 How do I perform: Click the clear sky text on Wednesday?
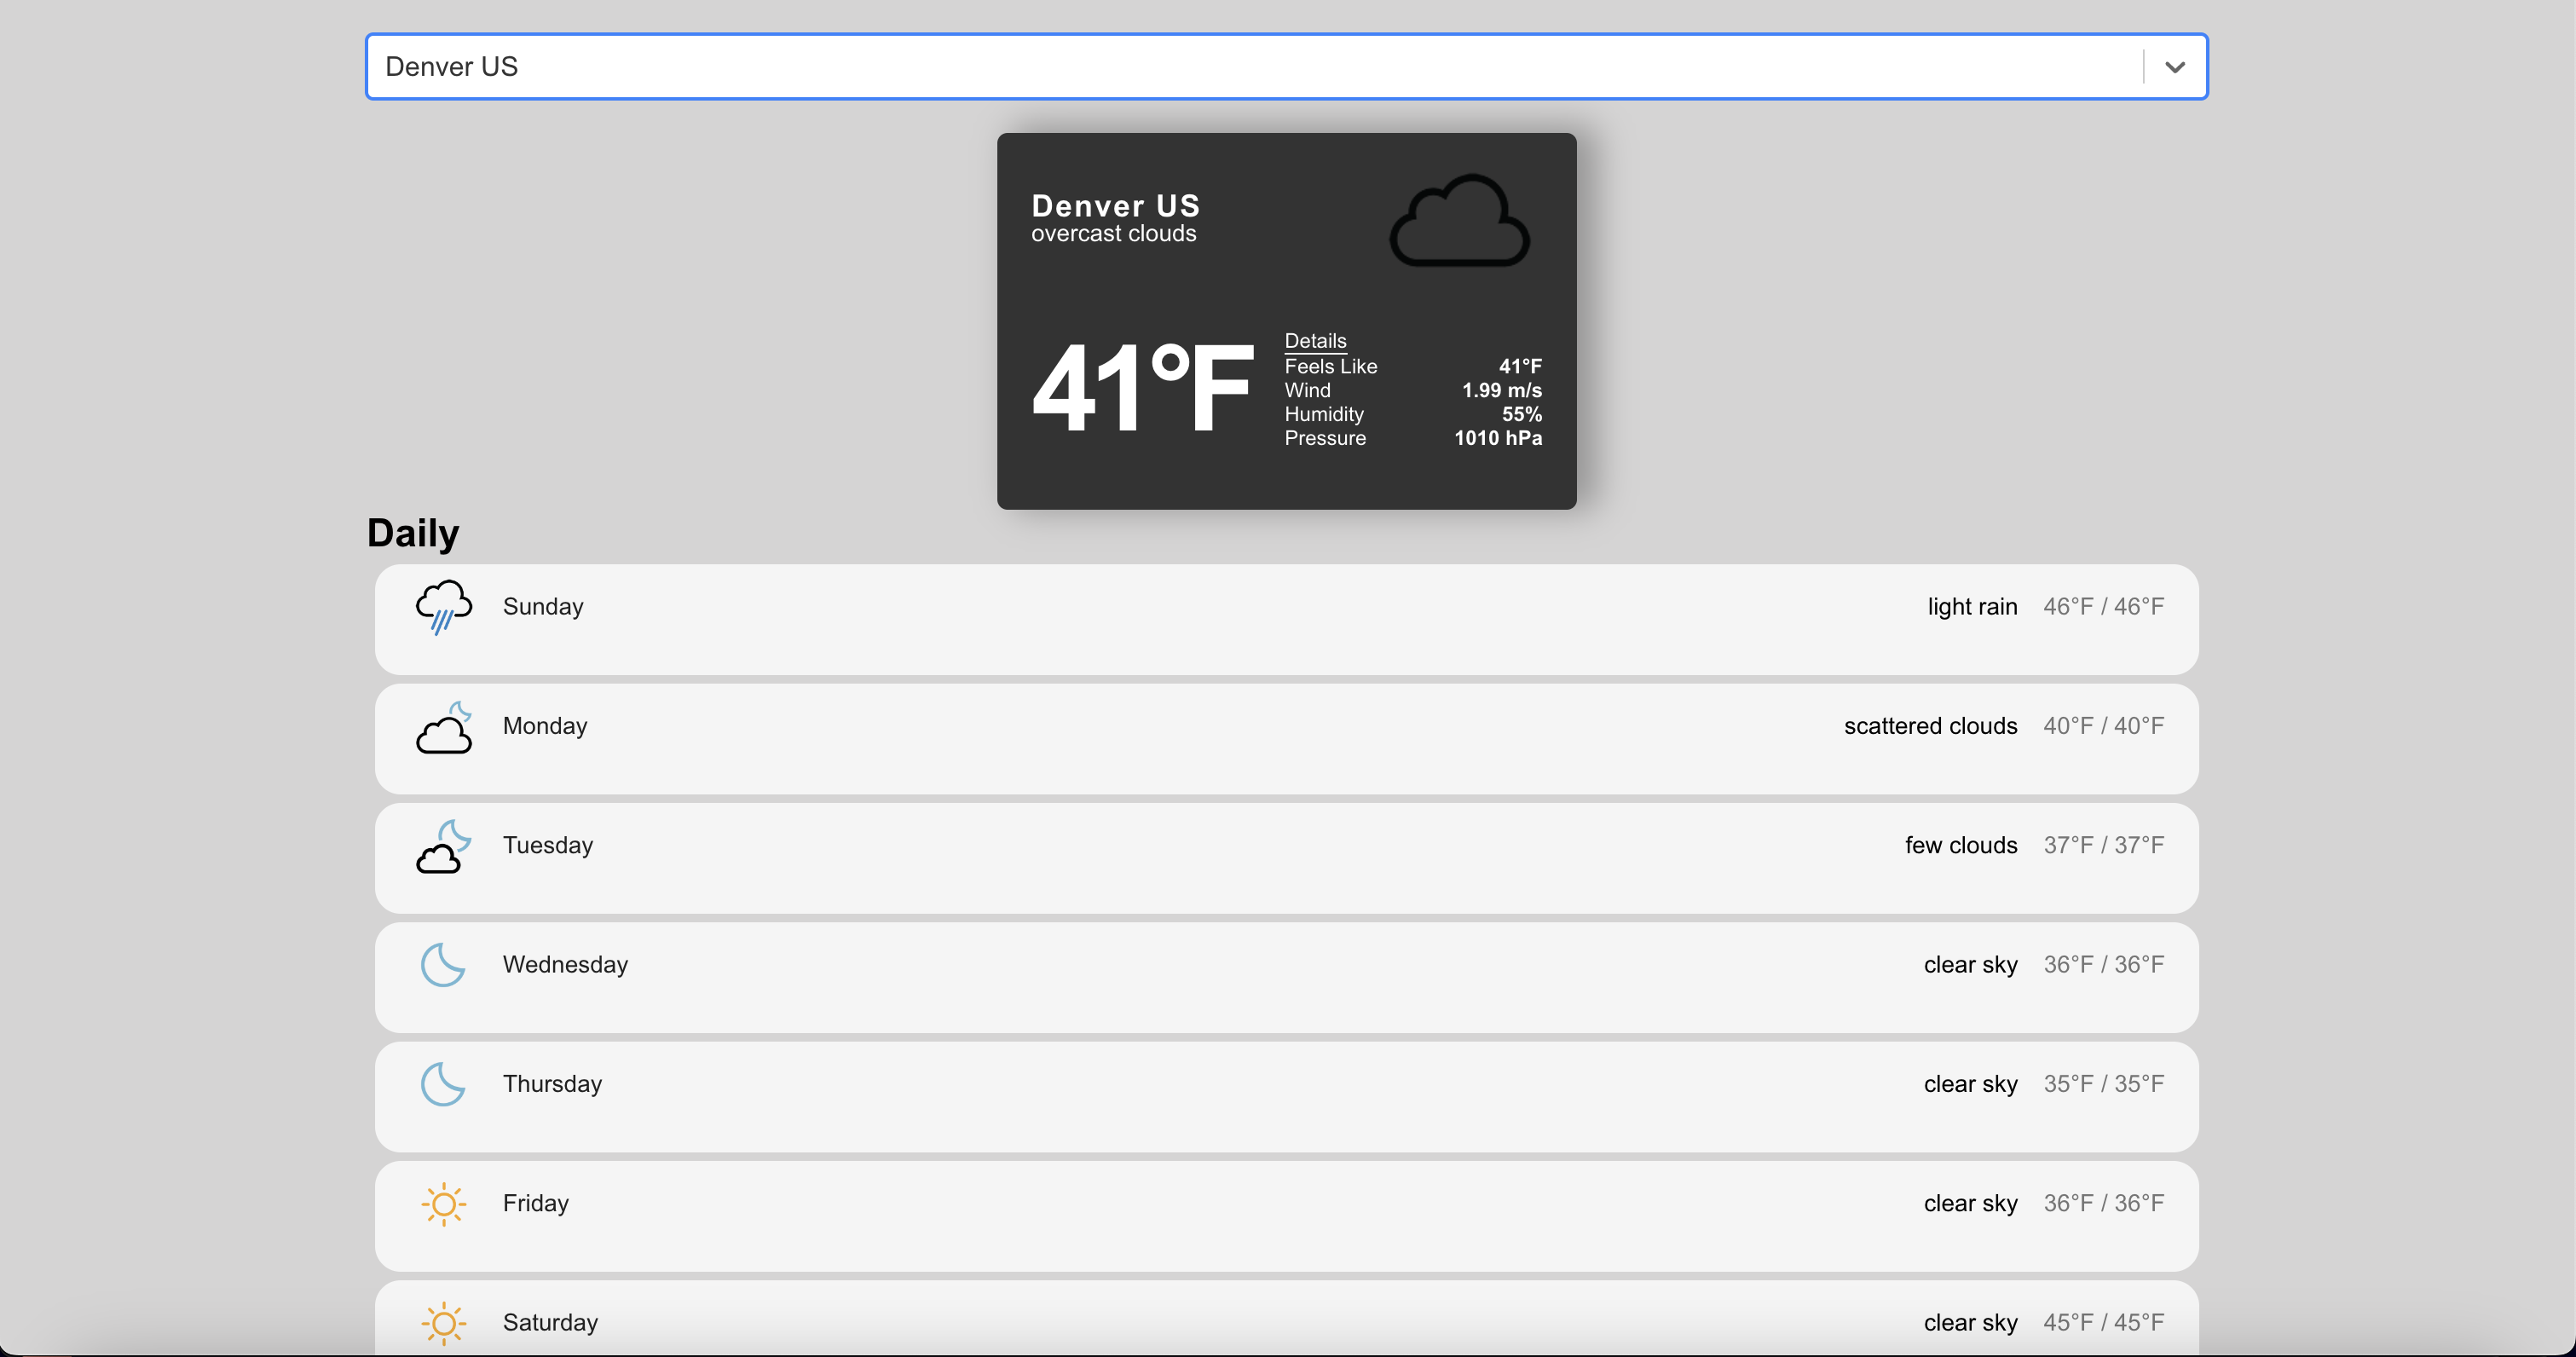point(1970,965)
